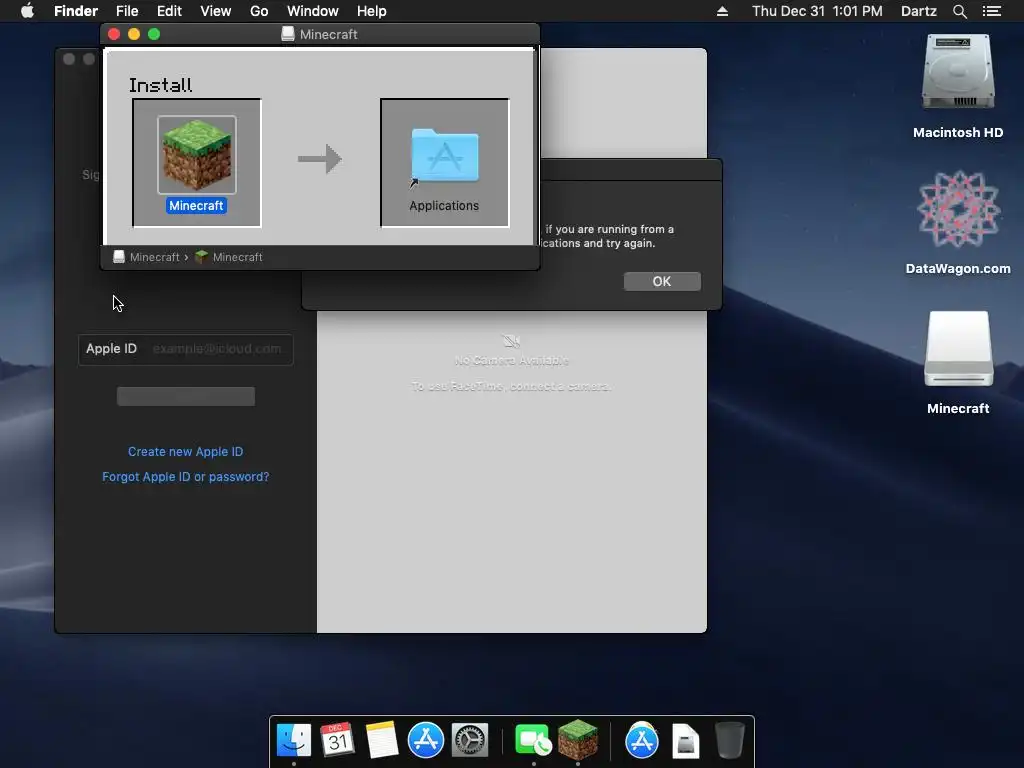Click the Applications folder shortcut in installer
Screen dimensions: 1024x768
tap(445, 156)
